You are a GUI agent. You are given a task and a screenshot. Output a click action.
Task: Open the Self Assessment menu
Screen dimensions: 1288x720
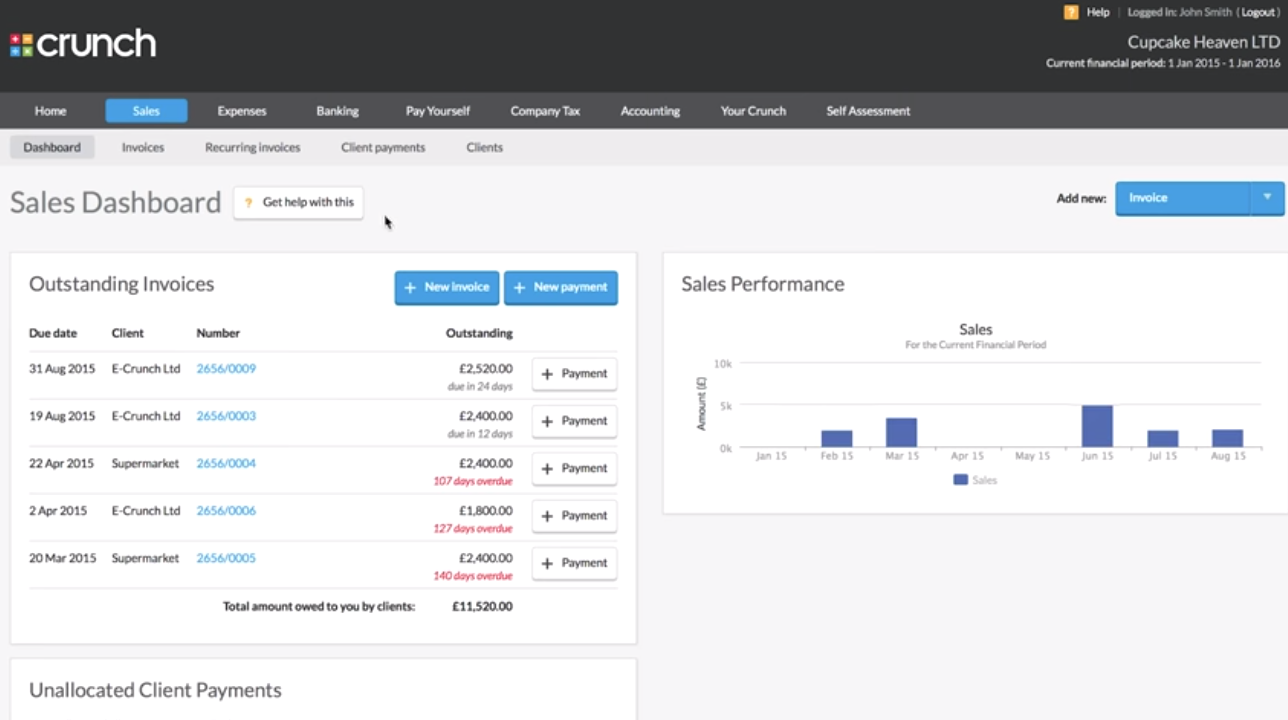[x=868, y=111]
